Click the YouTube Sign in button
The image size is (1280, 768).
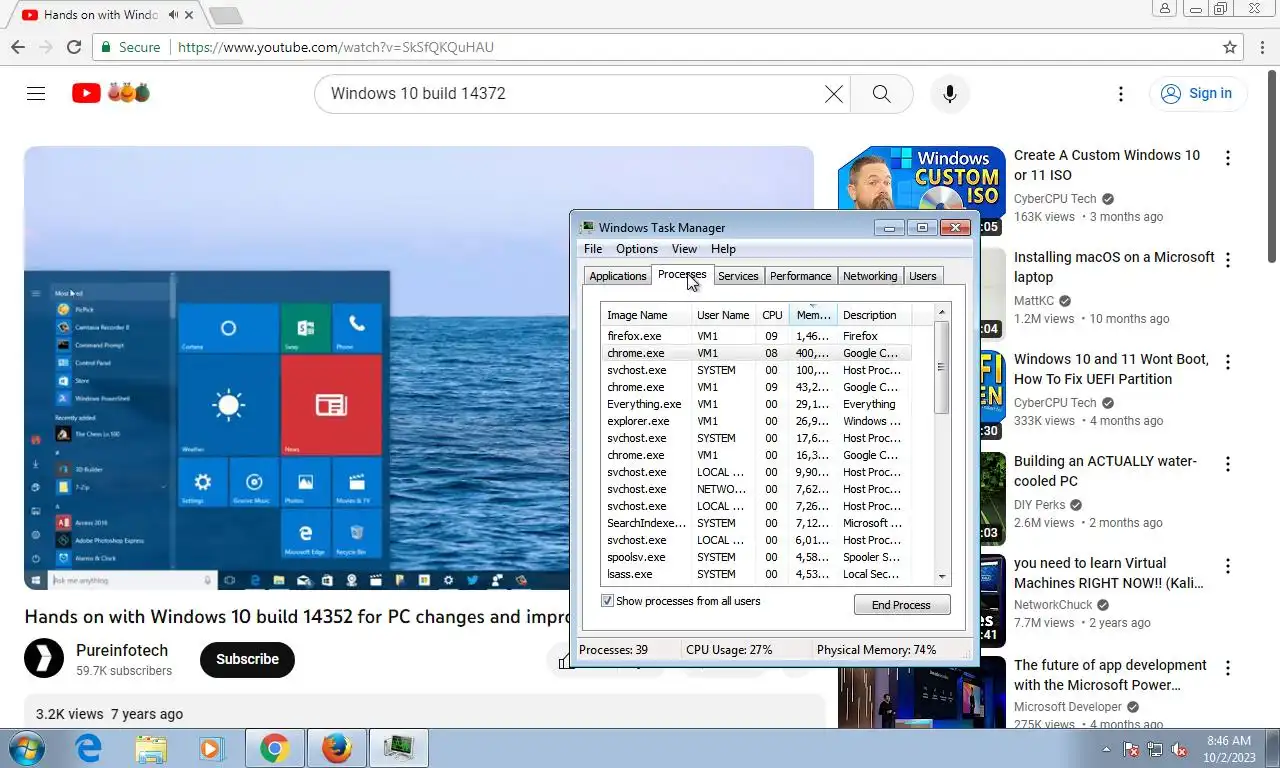pos(1197,93)
